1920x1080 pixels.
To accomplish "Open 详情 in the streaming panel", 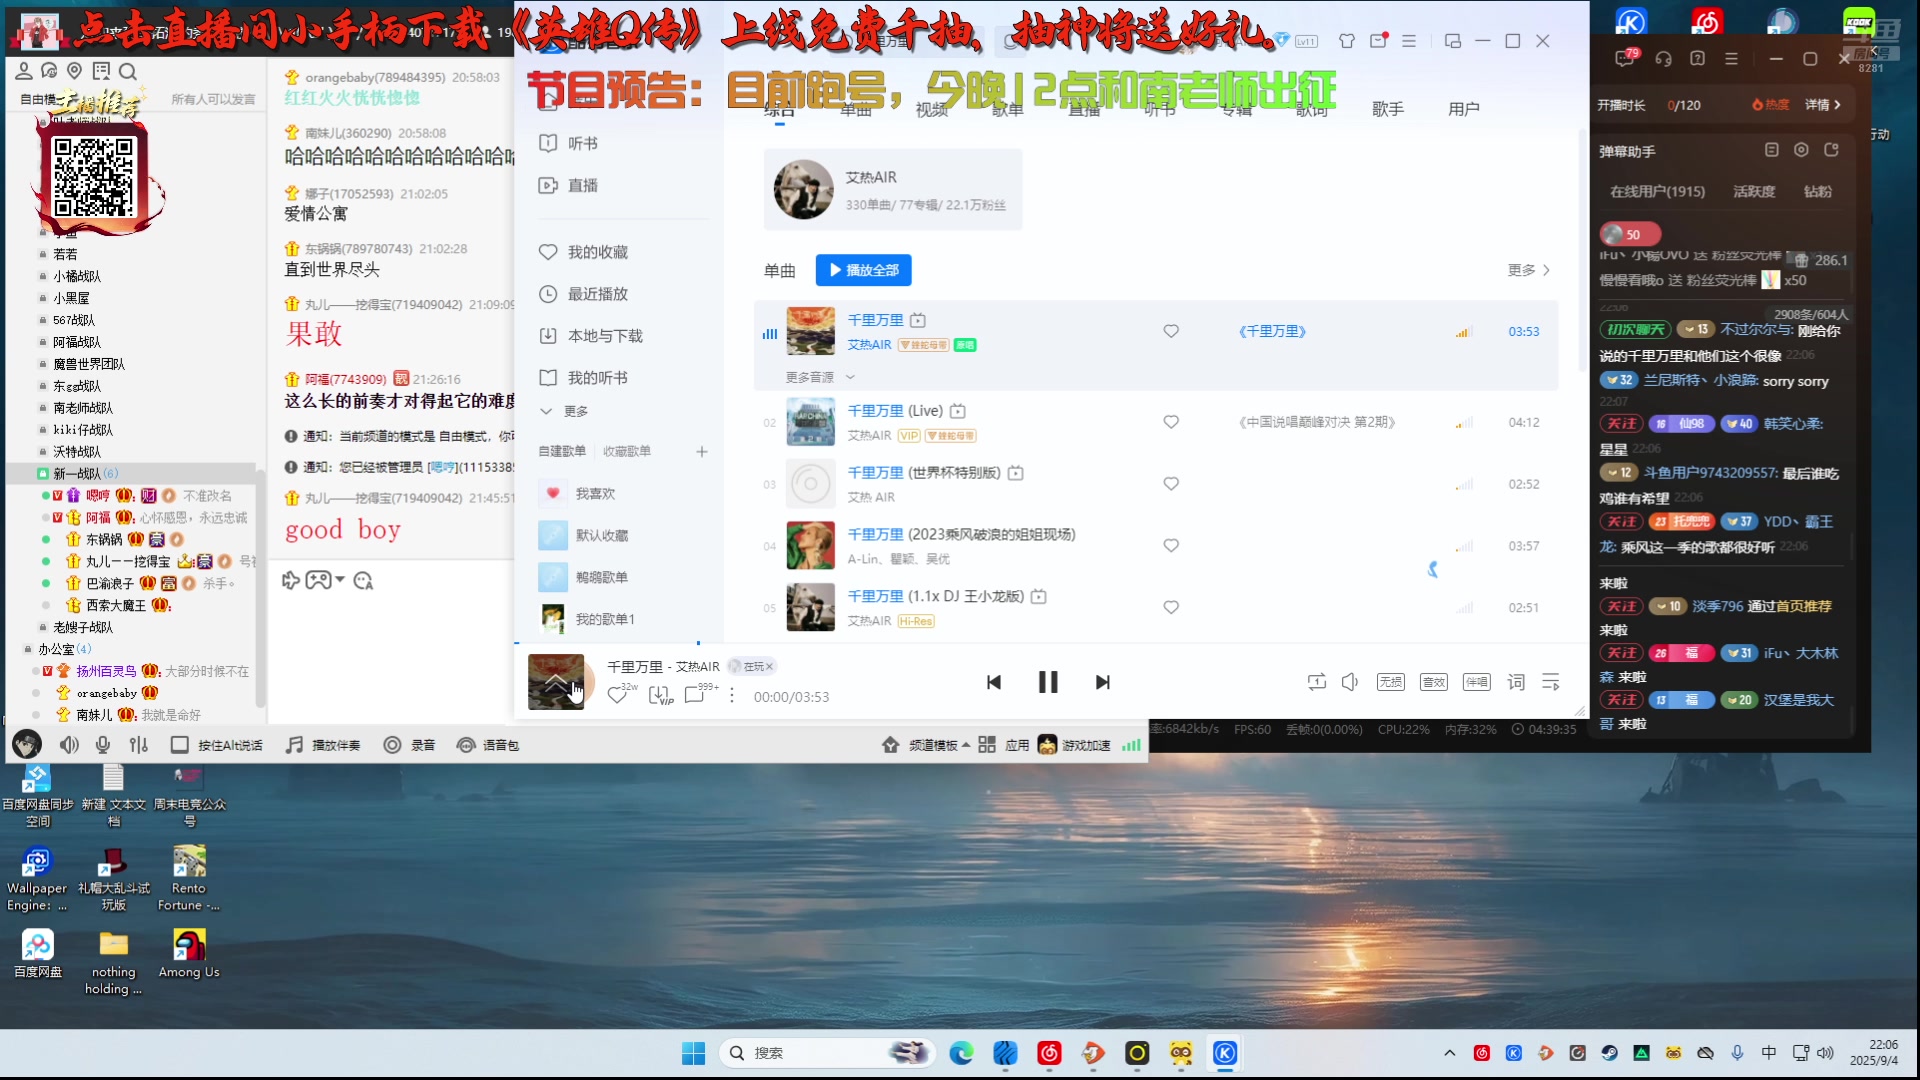I will coord(1822,105).
